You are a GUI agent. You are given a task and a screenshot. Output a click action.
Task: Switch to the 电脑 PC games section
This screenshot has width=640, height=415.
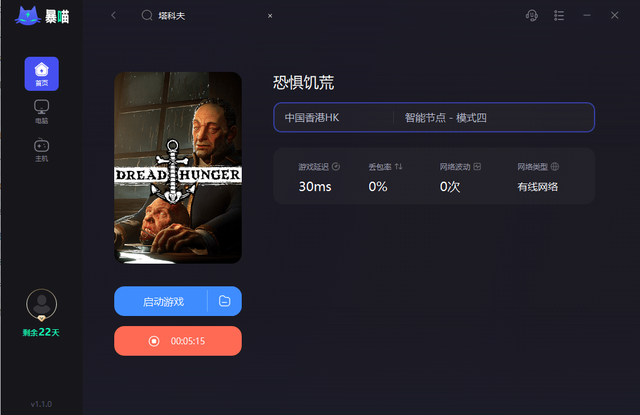tap(42, 112)
